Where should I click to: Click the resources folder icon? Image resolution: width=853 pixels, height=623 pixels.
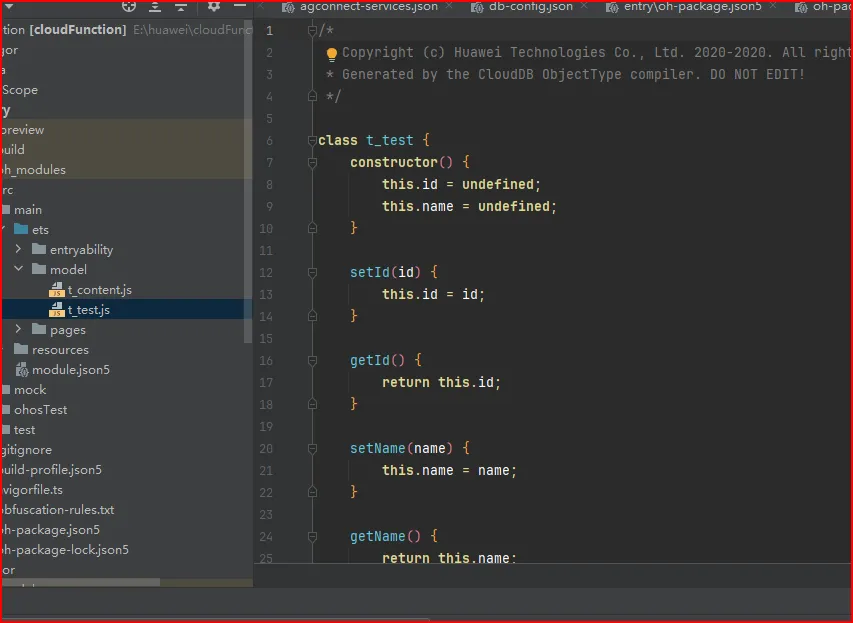21,349
